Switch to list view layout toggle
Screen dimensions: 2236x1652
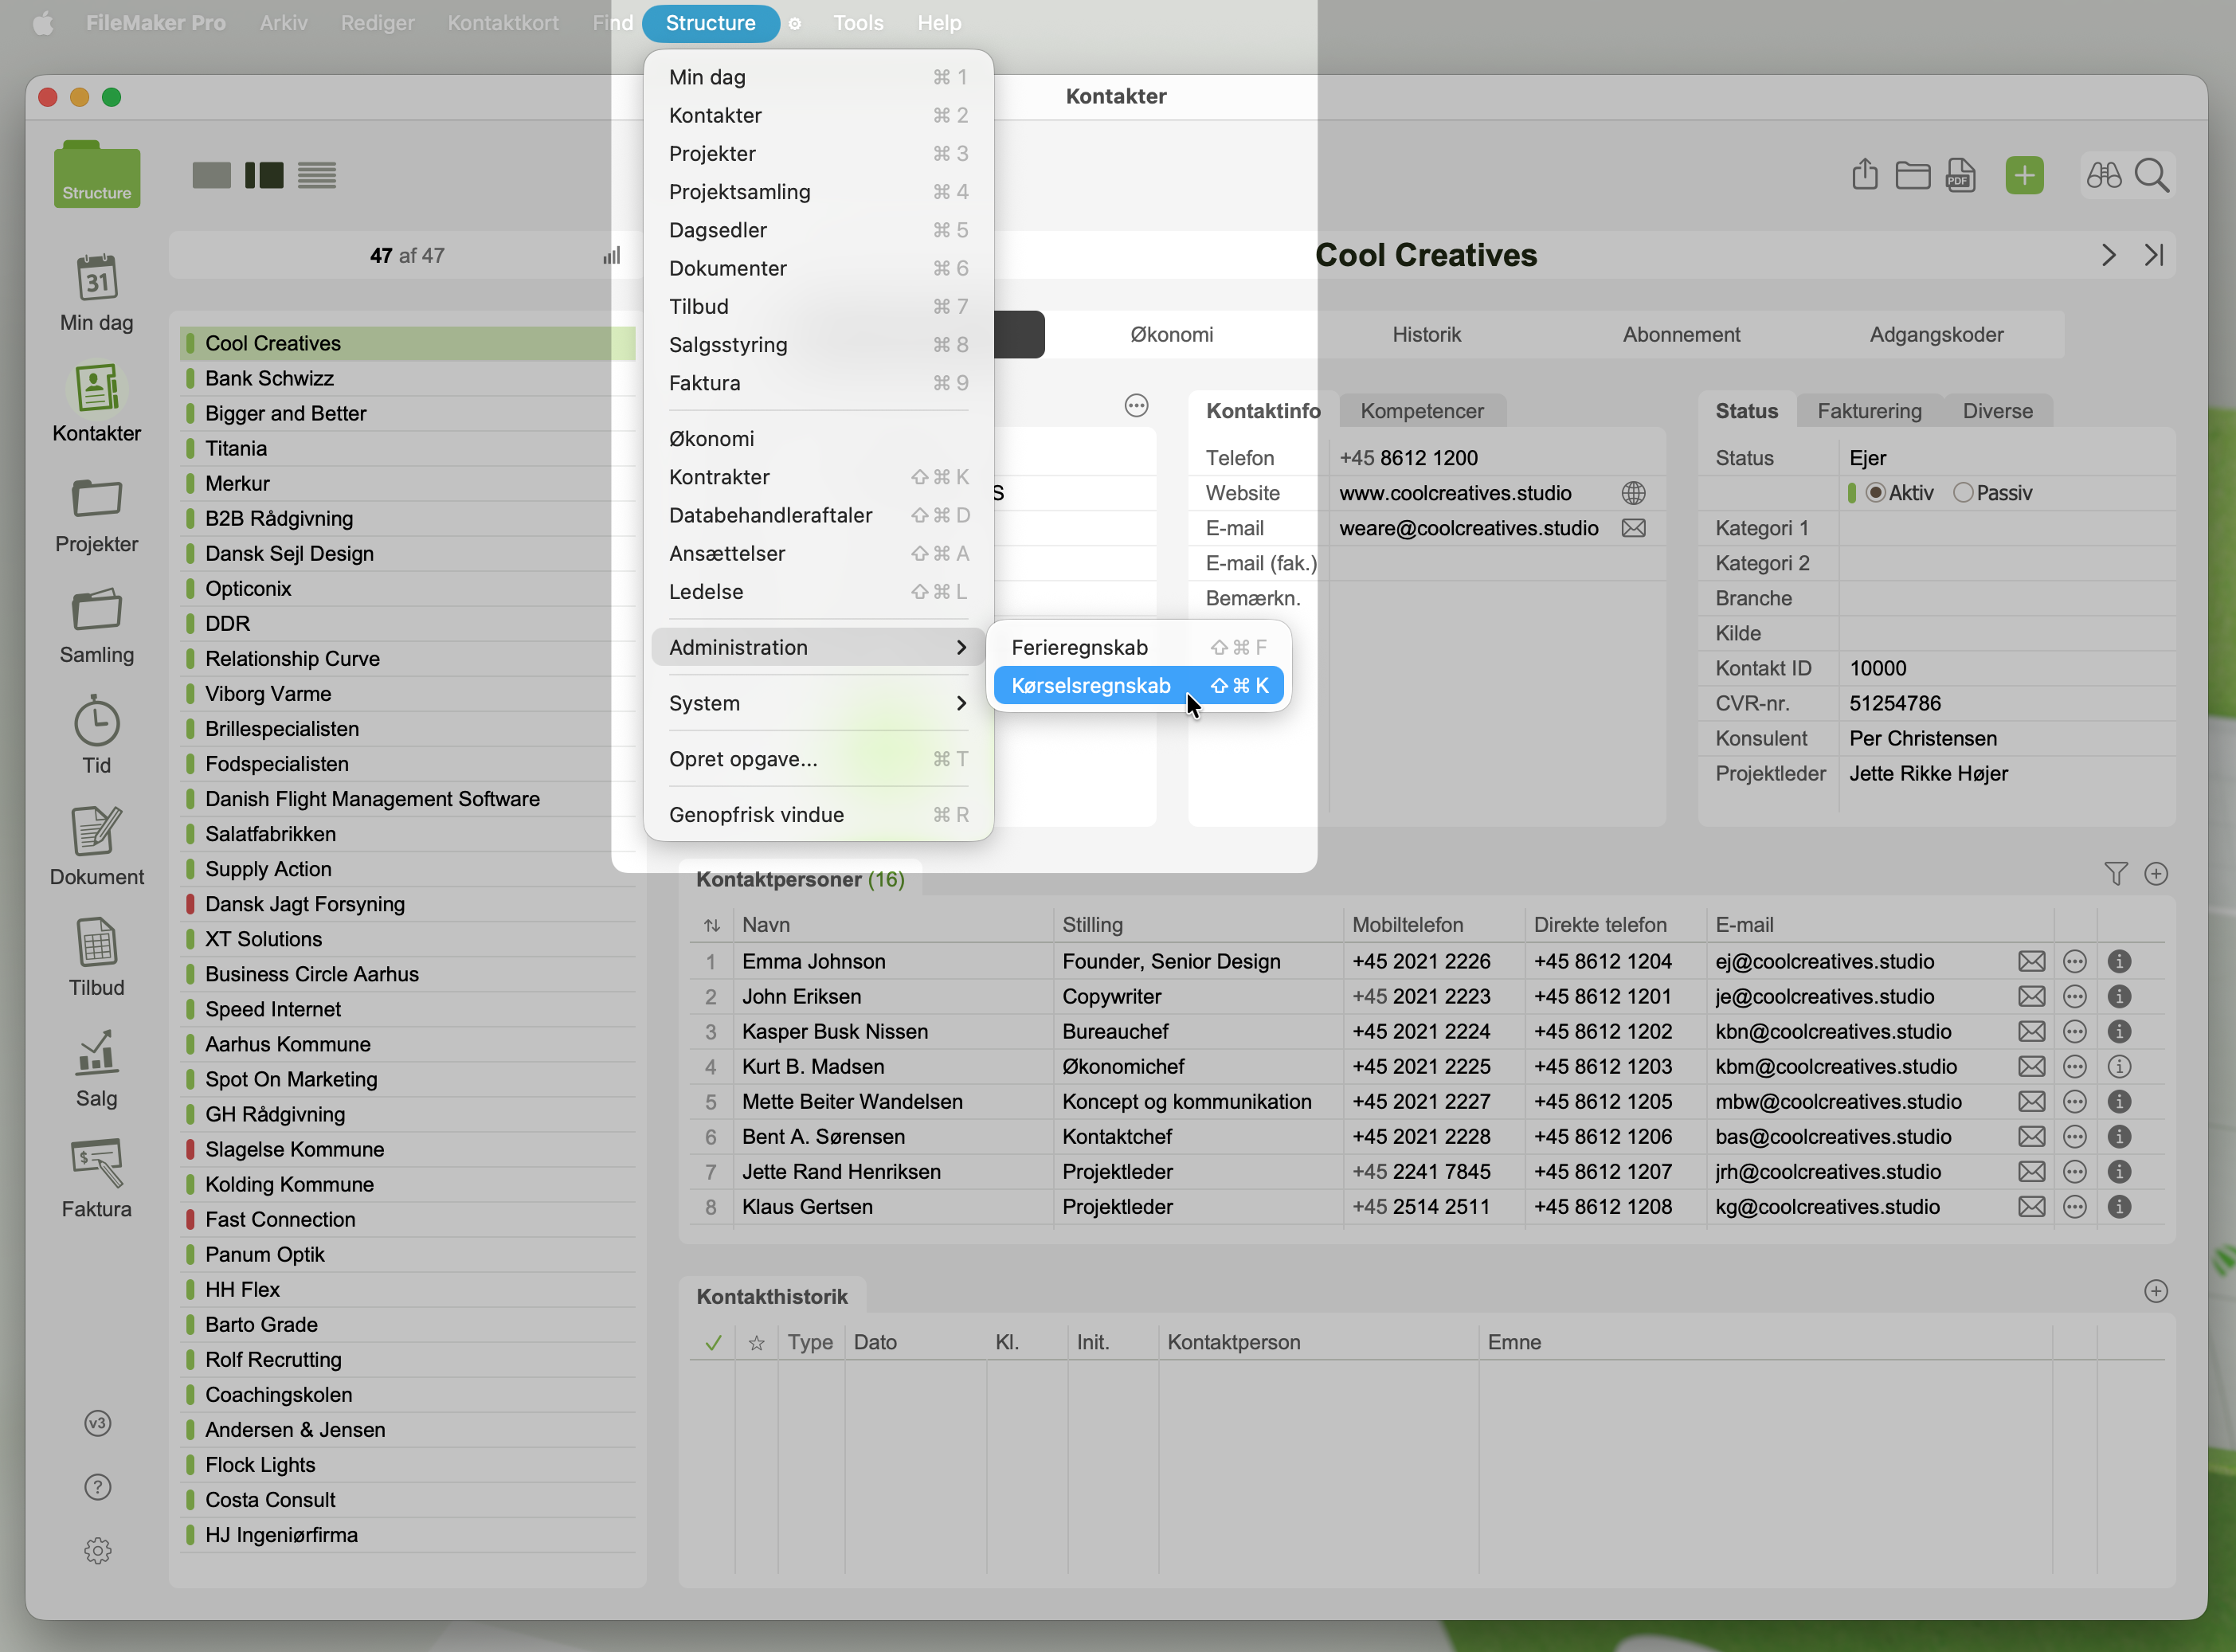[x=317, y=176]
